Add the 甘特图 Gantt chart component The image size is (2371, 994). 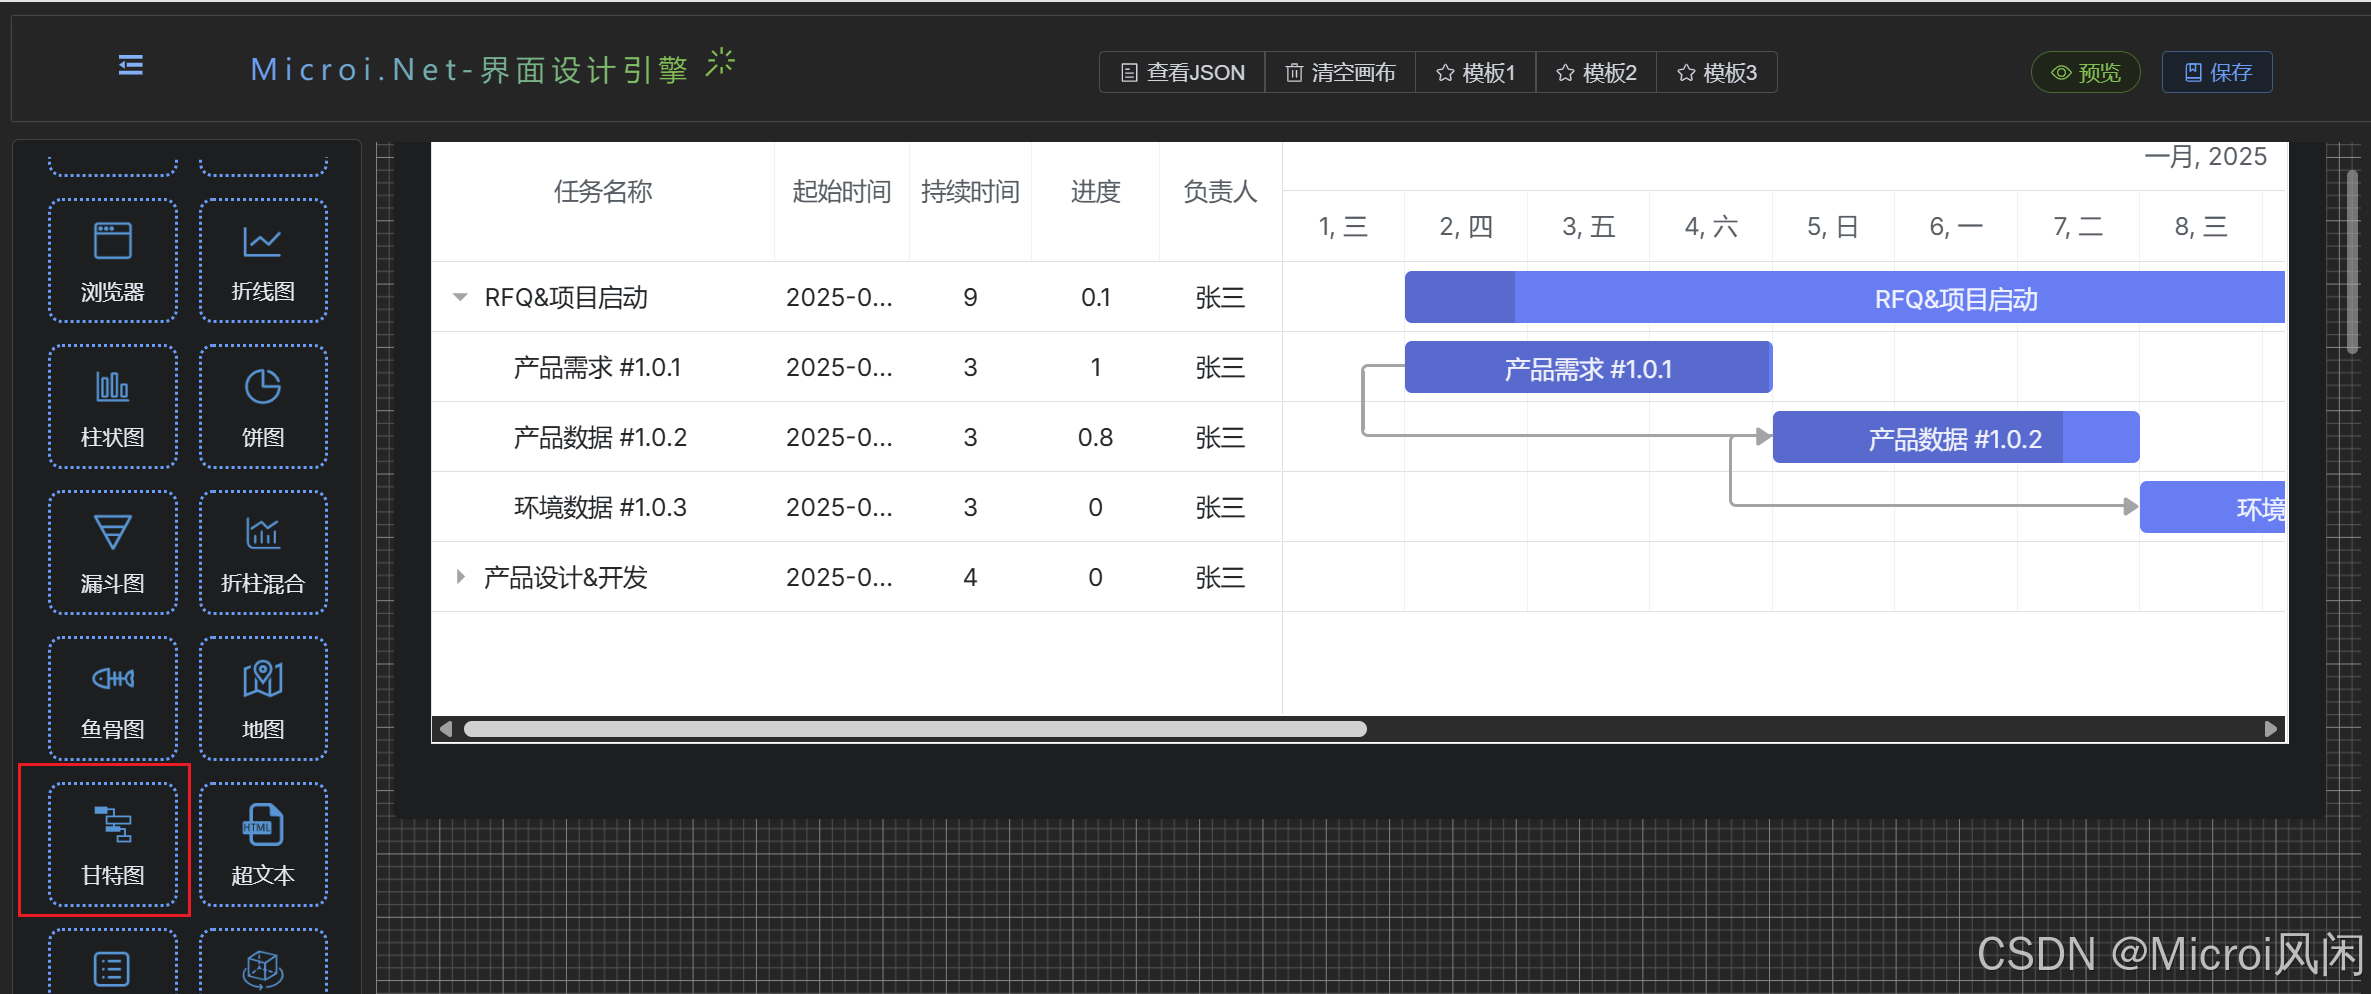click(113, 845)
